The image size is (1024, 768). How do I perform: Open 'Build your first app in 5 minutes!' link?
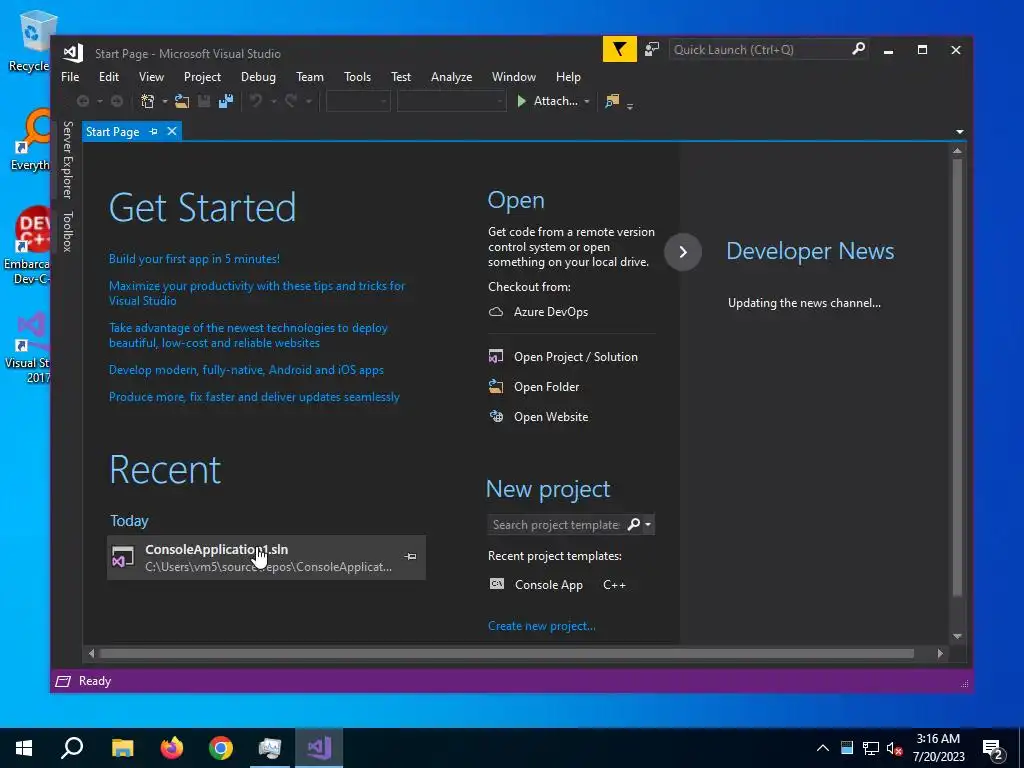(x=194, y=259)
